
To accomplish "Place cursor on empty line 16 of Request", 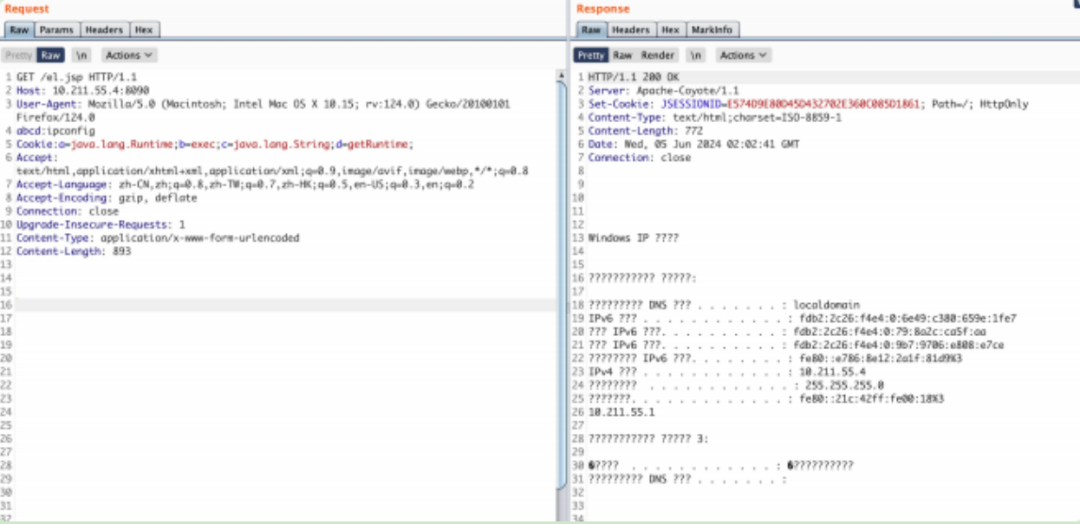I will tap(280, 305).
